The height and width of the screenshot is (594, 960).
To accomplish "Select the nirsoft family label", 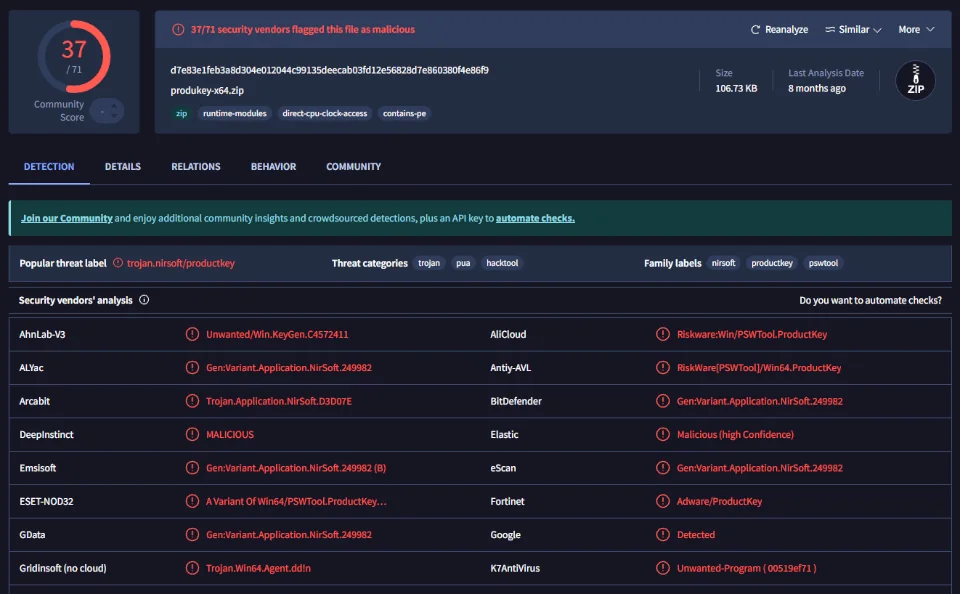I will 723,263.
